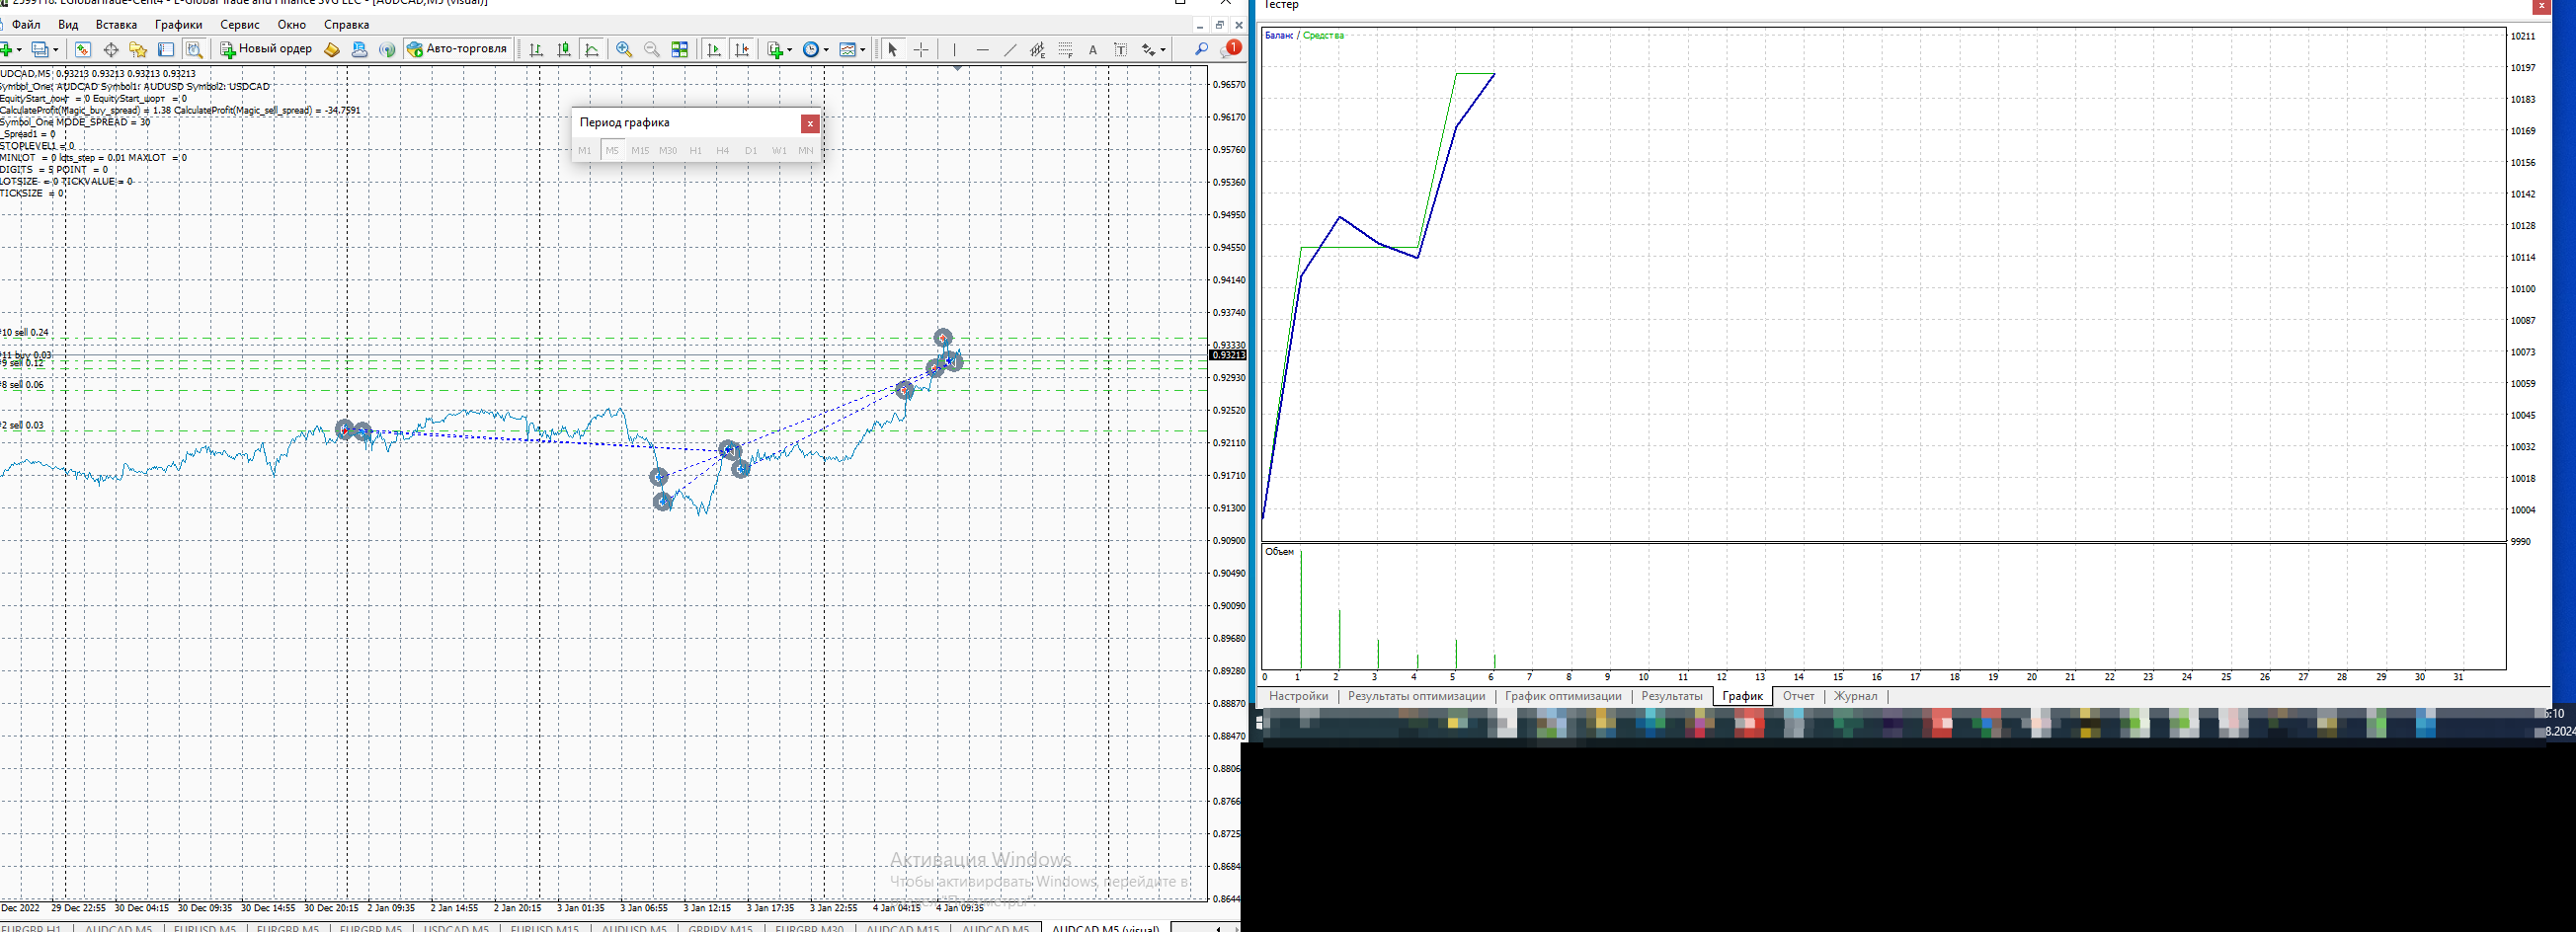Click the Новый ордер button
Viewport: 2576px width, 932px height.
(266, 49)
